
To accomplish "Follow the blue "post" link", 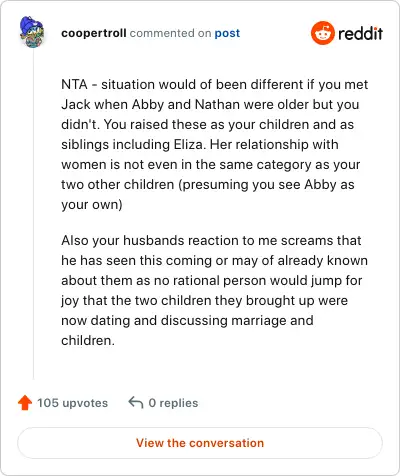I will point(227,33).
